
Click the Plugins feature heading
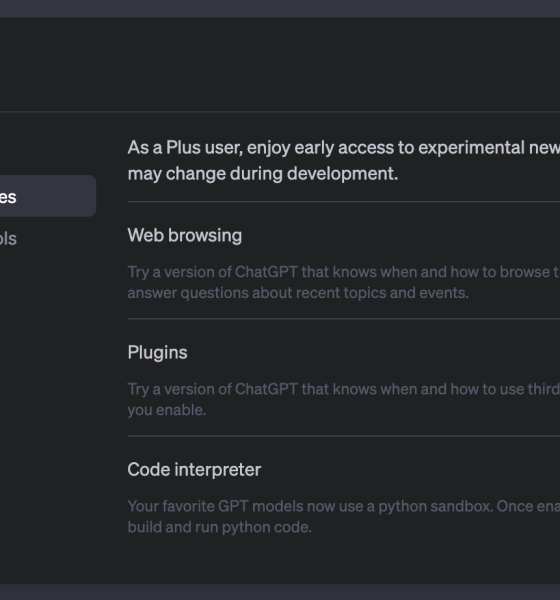pyautogui.click(x=157, y=352)
